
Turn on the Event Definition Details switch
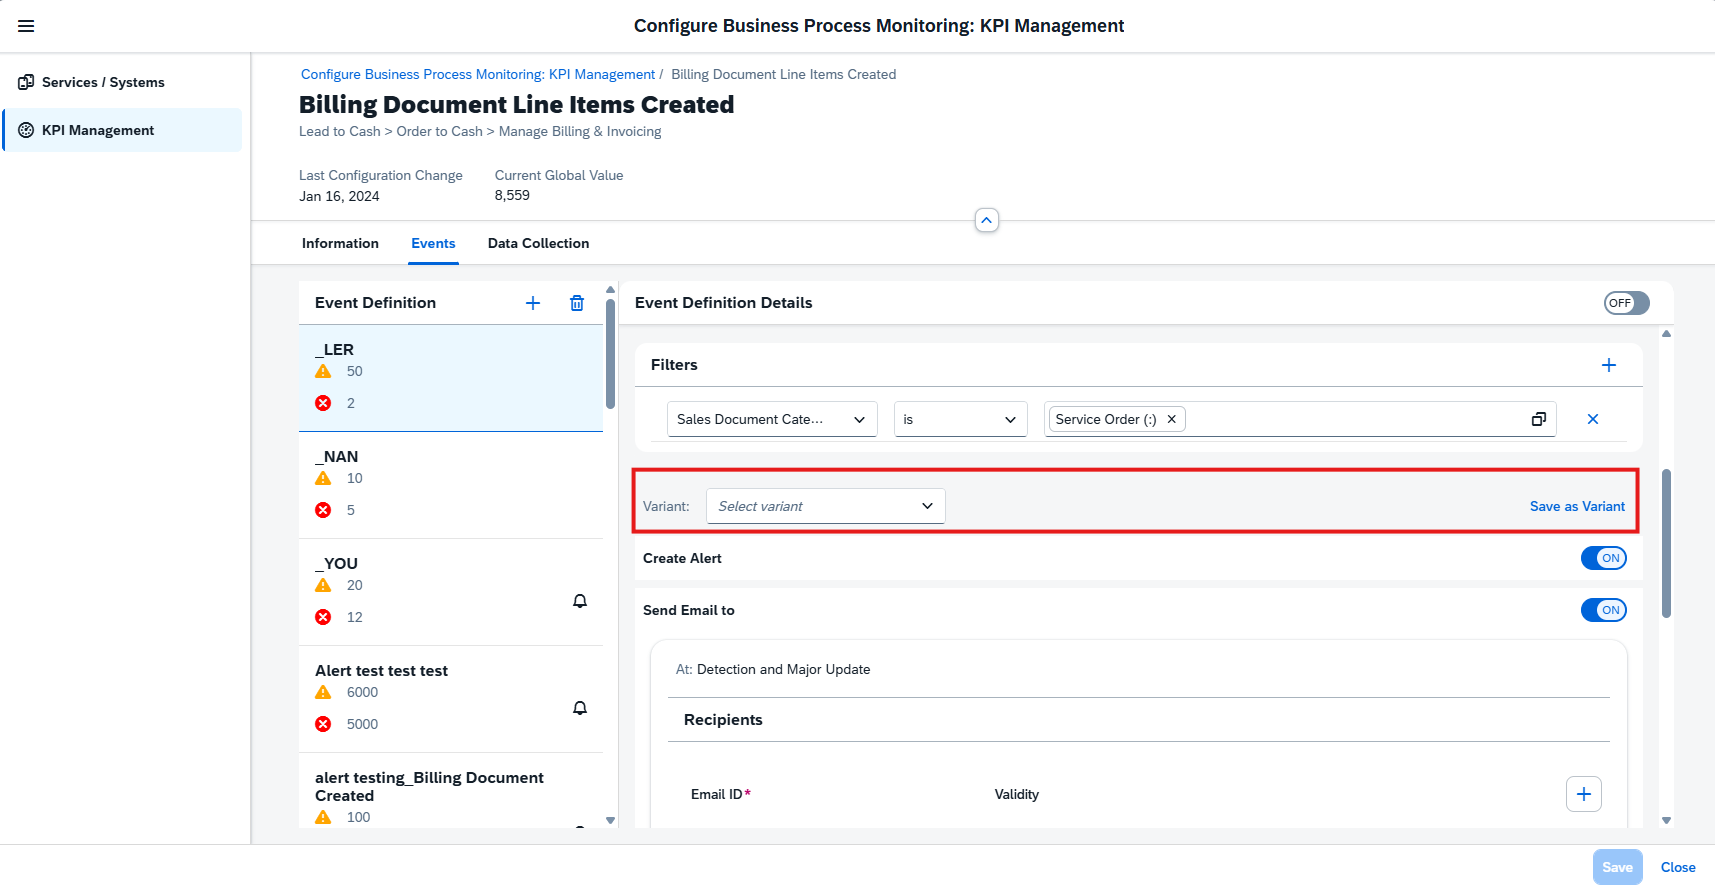click(x=1626, y=303)
